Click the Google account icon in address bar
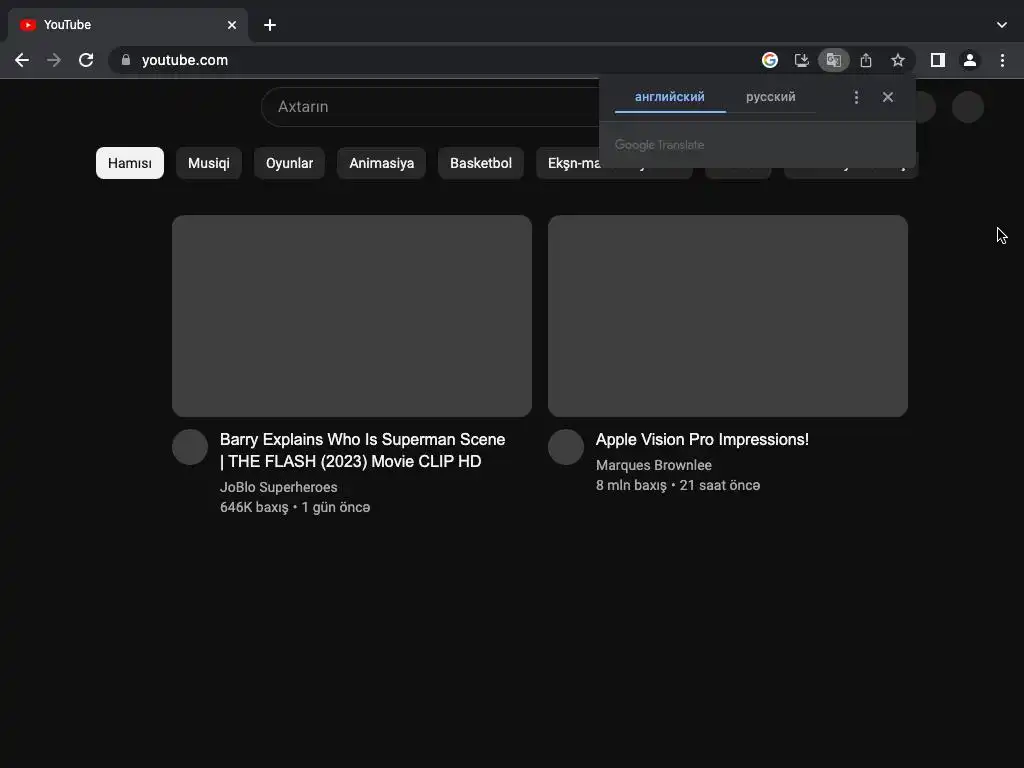This screenshot has width=1024, height=768. (x=770, y=60)
